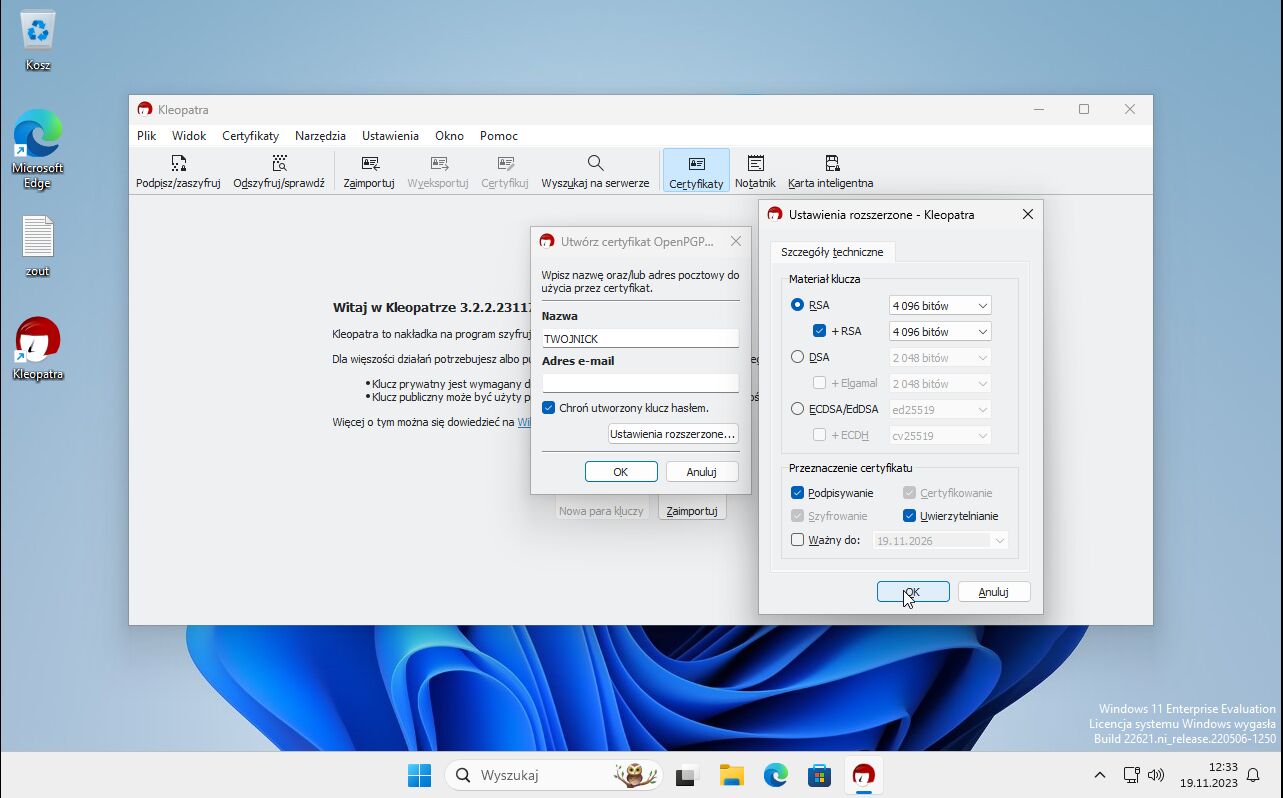Click the Odszyfruj/sprawdź toolbar icon
The width and height of the screenshot is (1283, 798).
(279, 171)
